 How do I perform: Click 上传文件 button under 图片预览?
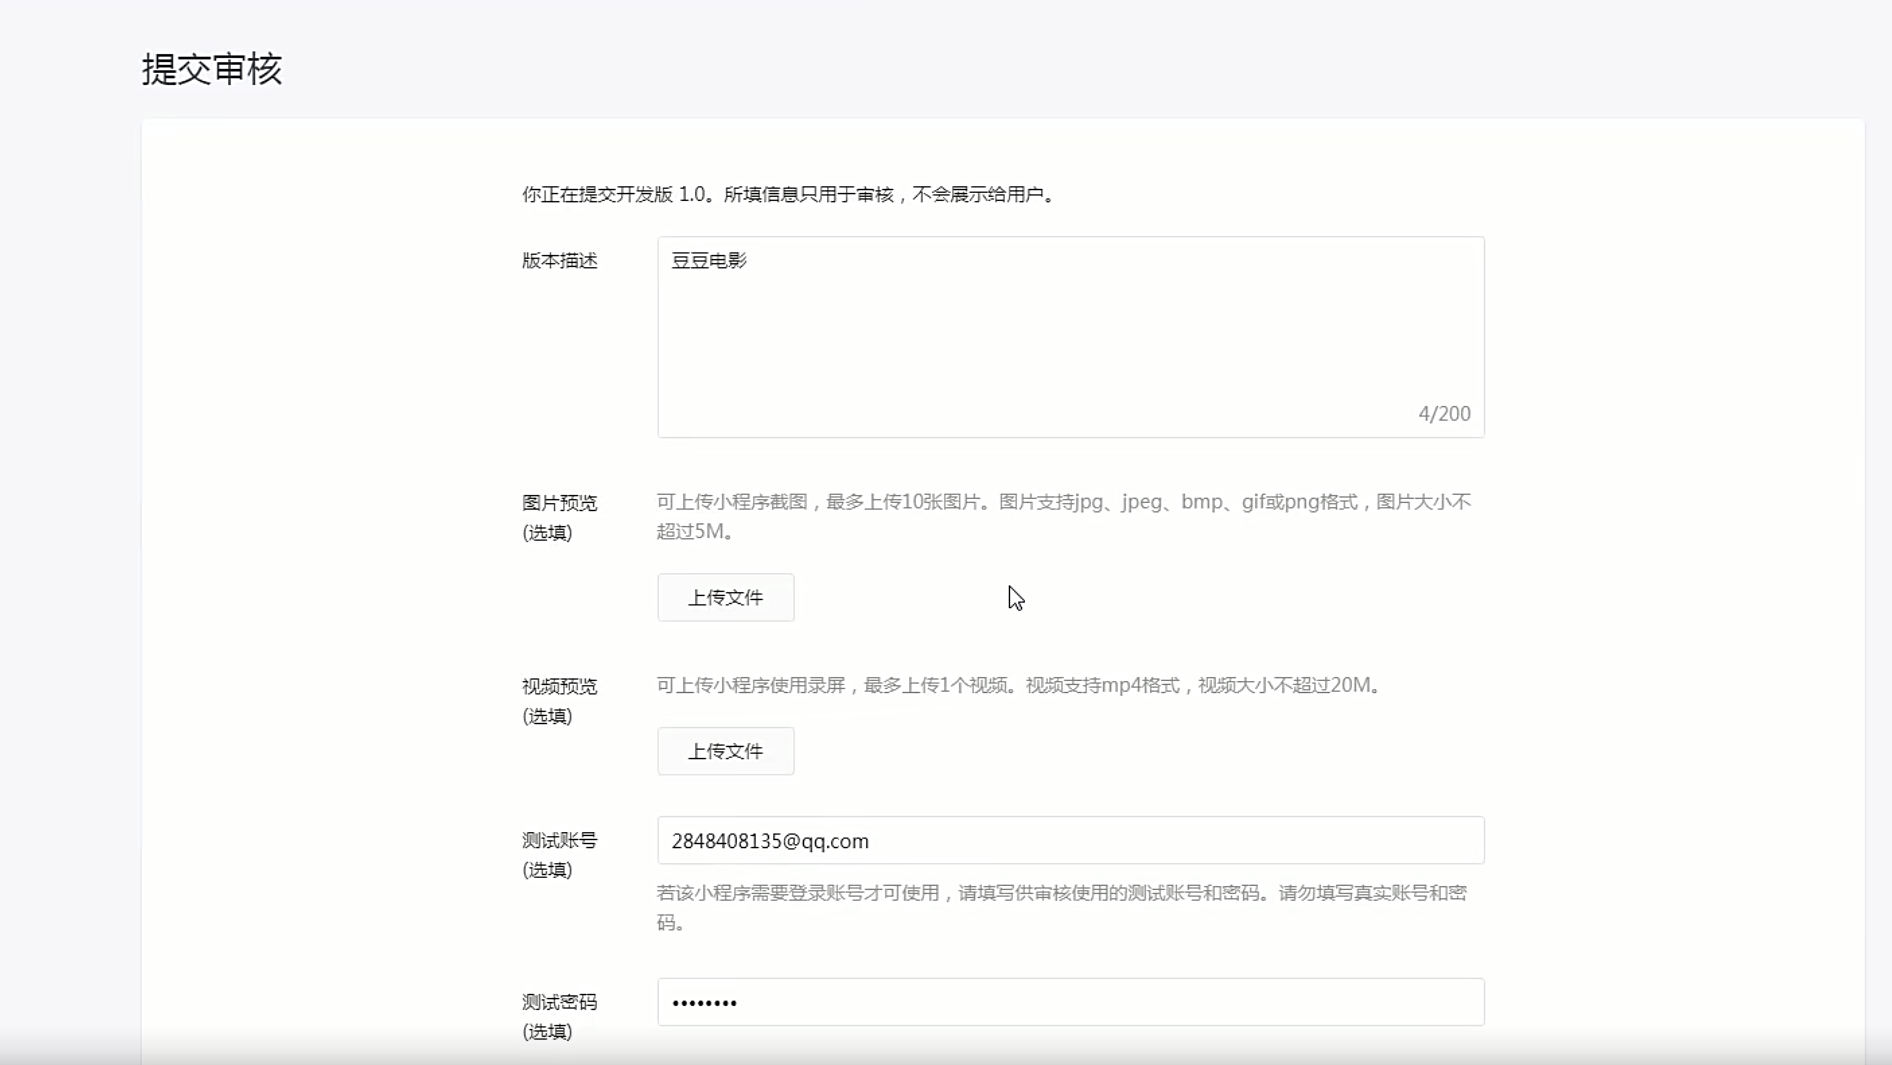725,597
